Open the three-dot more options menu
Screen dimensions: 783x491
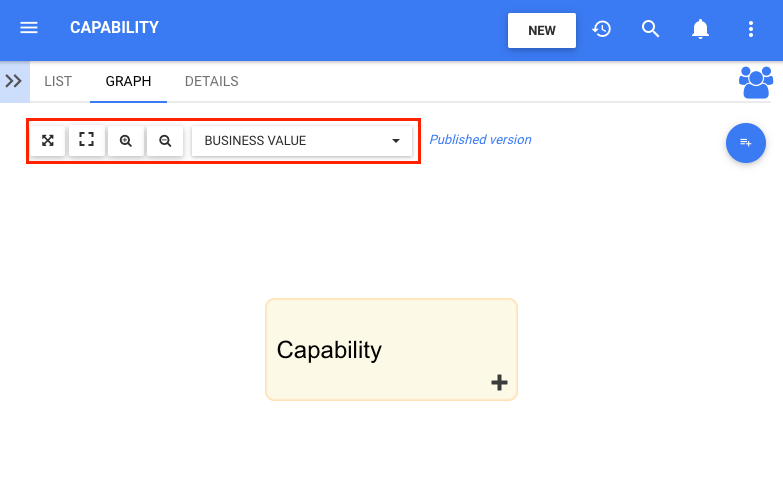tap(751, 29)
